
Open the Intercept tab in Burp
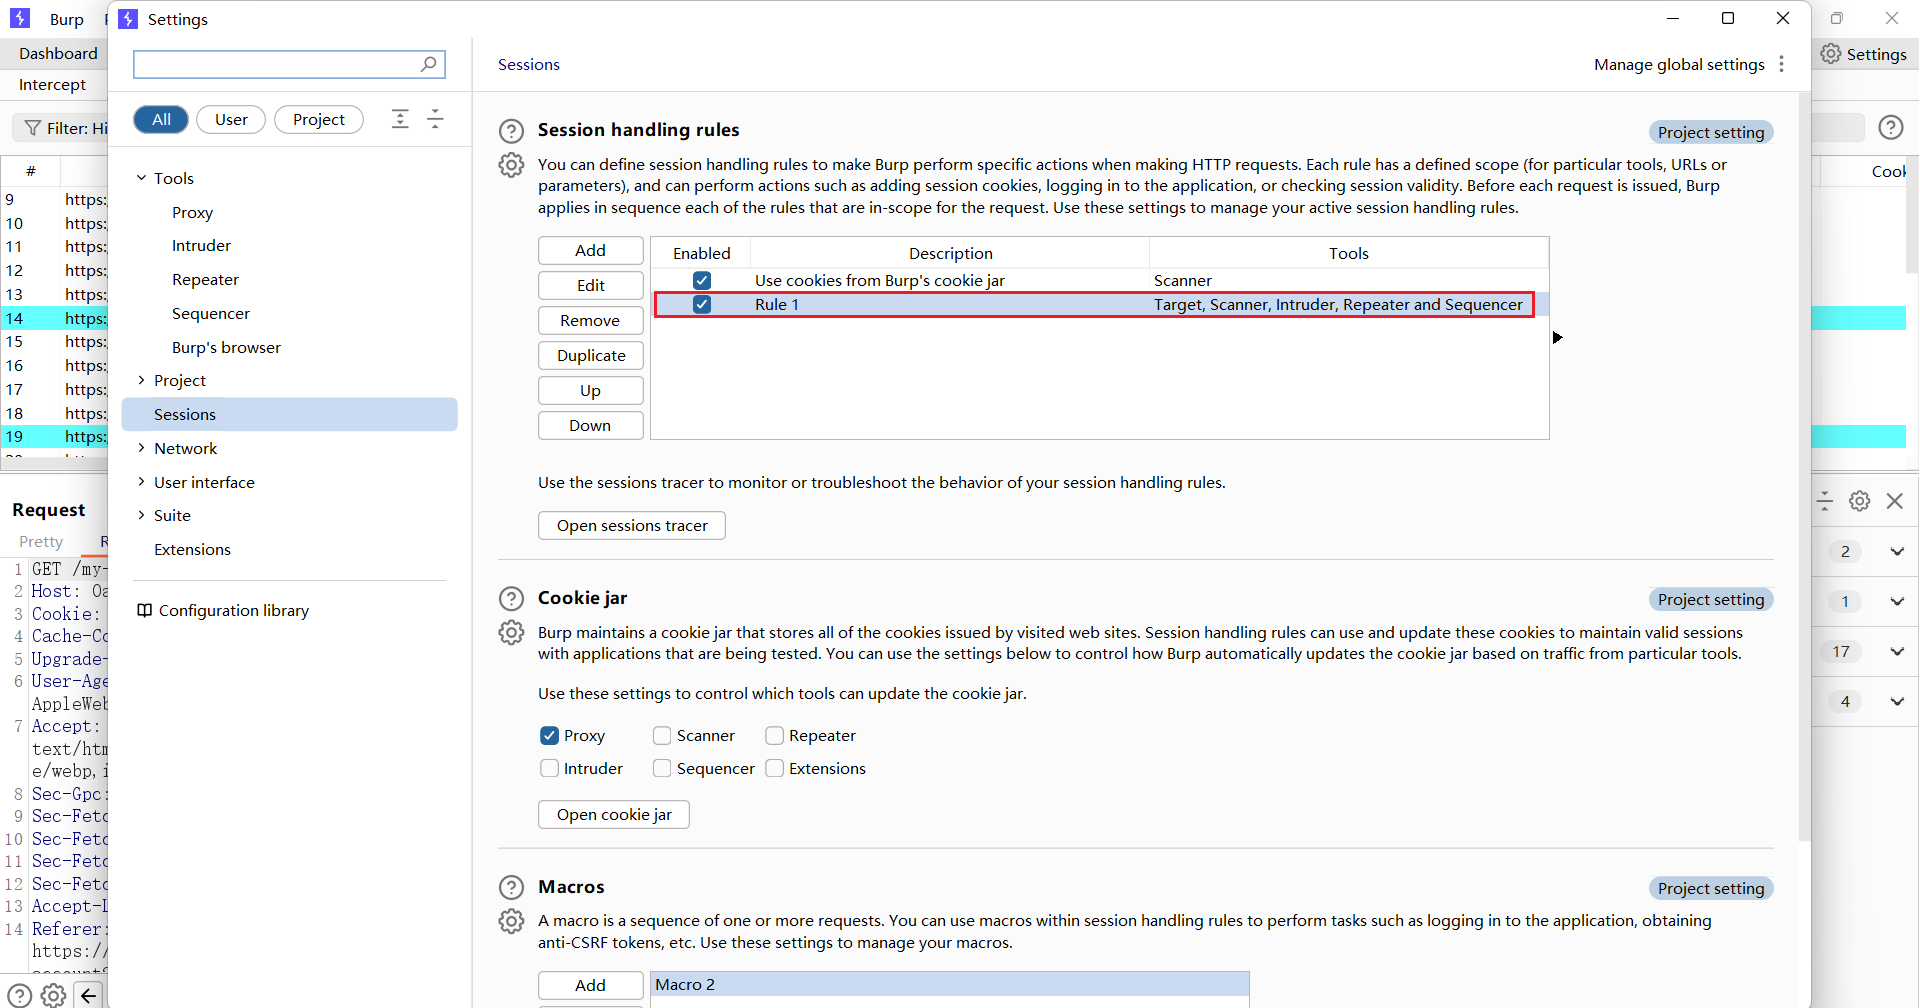52,85
